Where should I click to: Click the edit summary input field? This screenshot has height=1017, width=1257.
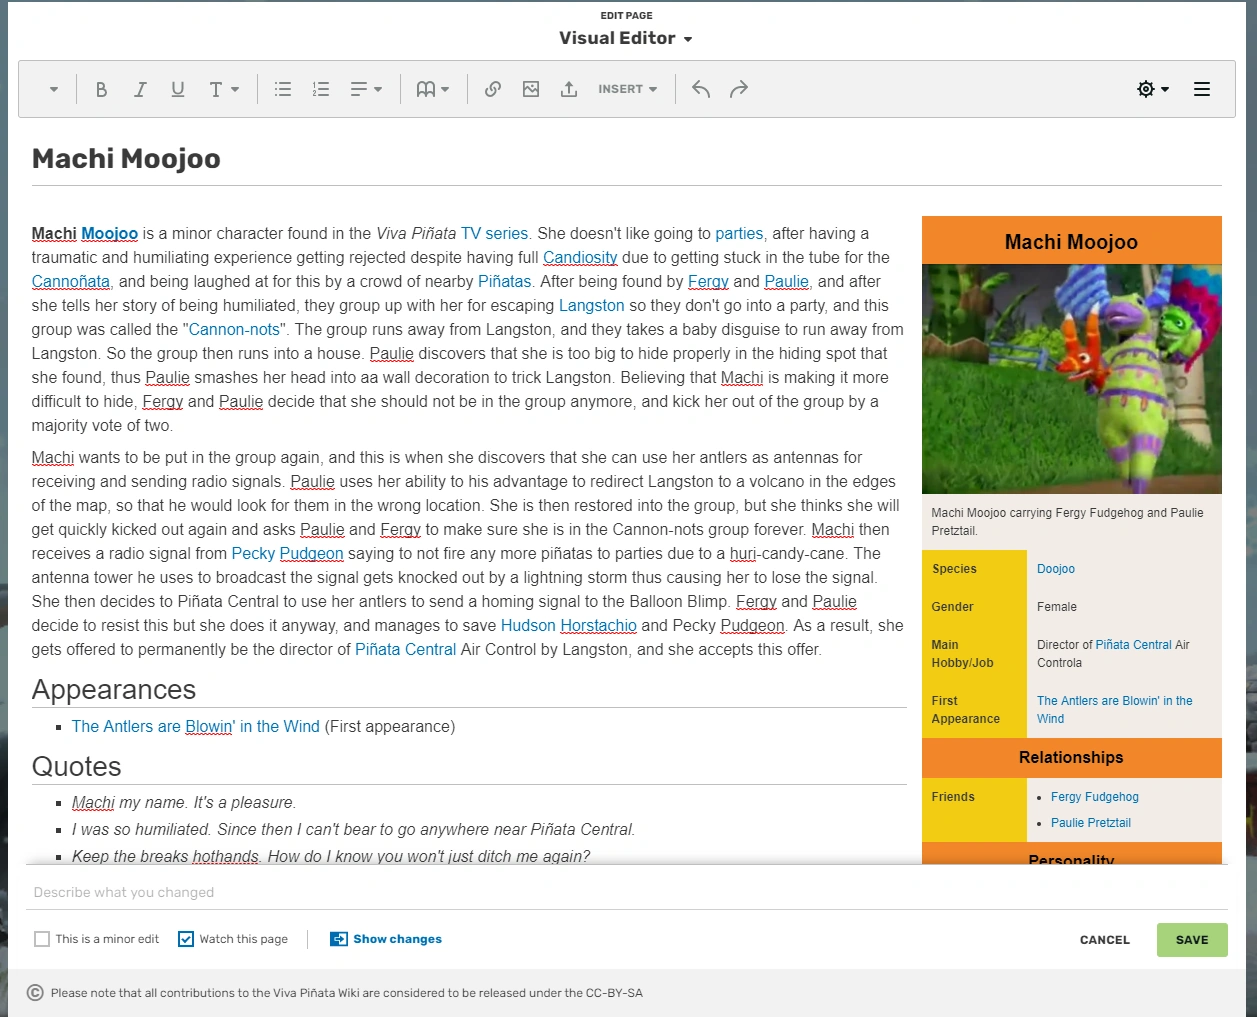pyautogui.click(x=626, y=892)
